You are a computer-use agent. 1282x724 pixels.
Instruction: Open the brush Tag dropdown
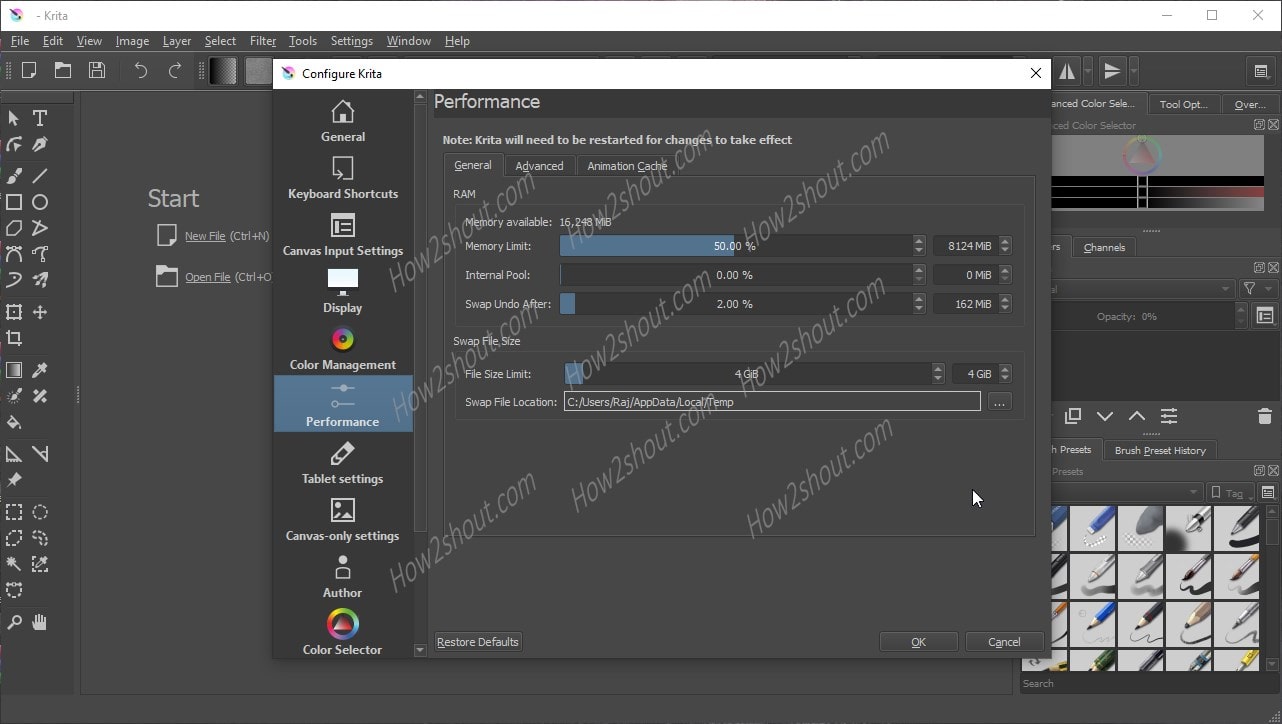(1230, 493)
